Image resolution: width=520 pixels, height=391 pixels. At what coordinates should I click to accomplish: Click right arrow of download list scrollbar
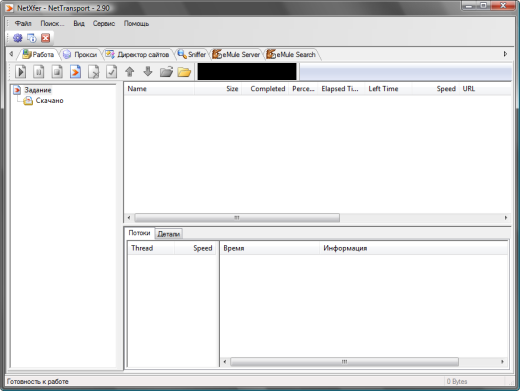tap(506, 218)
